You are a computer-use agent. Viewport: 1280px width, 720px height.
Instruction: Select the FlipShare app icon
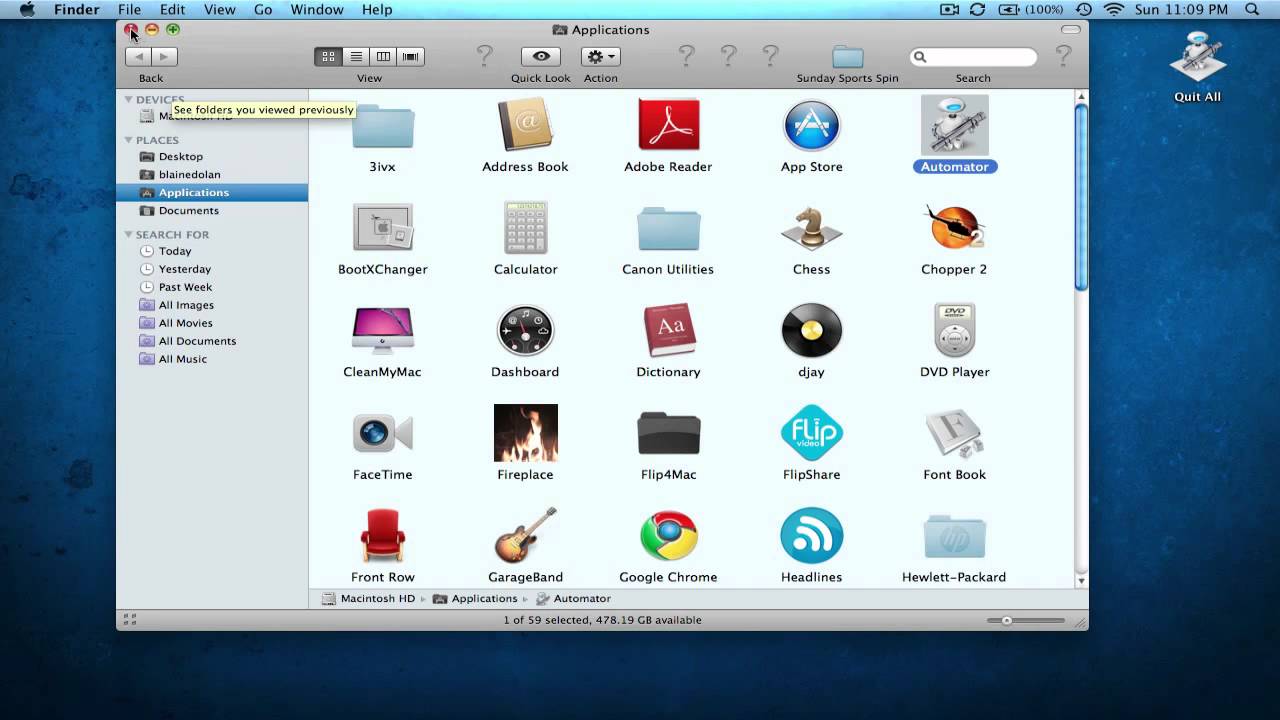pos(811,434)
